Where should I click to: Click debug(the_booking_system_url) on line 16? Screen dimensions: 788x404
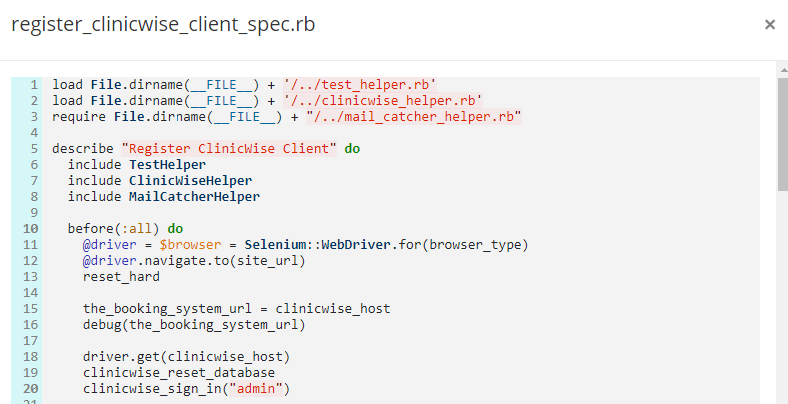pos(194,325)
